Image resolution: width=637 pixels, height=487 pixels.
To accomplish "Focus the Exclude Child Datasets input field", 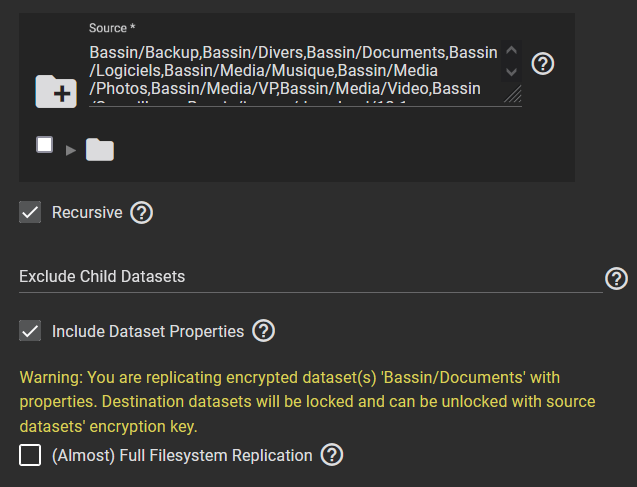I will pyautogui.click(x=311, y=277).
